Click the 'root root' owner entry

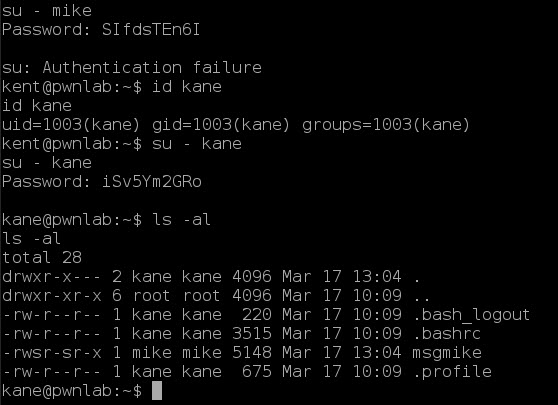tap(177, 296)
